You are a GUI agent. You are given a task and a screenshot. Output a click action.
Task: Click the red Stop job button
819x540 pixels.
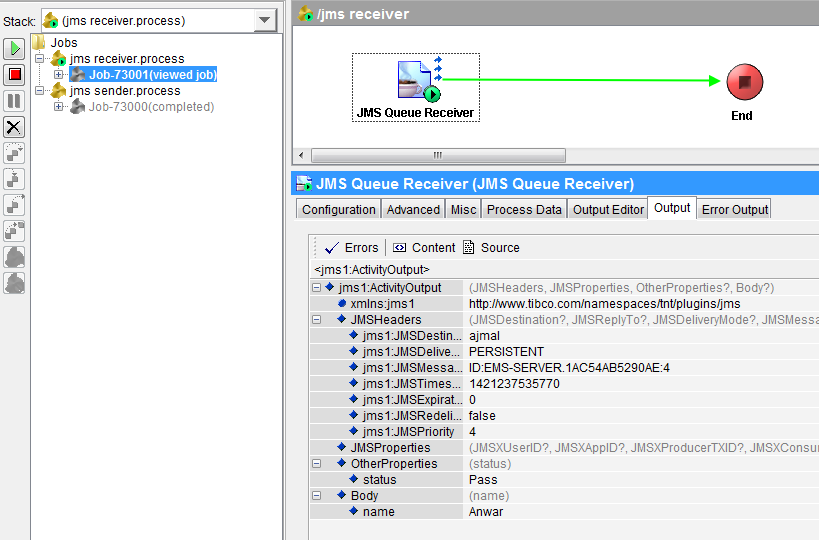14,75
